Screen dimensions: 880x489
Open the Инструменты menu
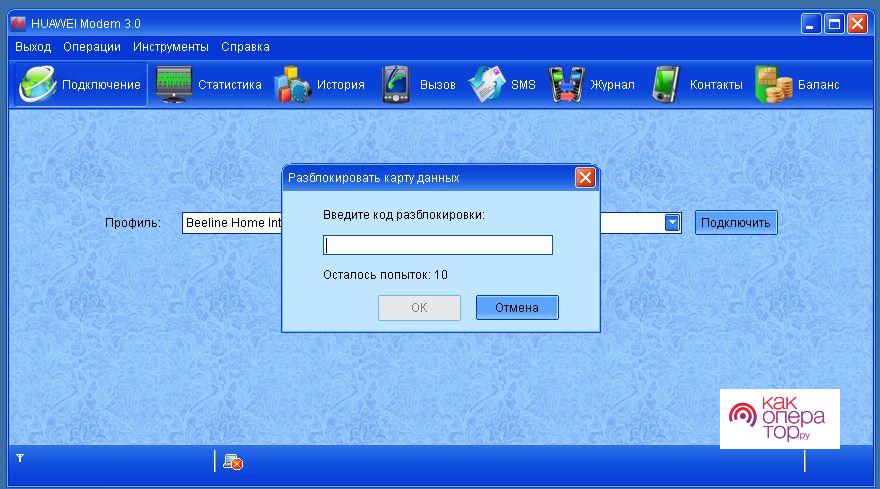tap(171, 47)
